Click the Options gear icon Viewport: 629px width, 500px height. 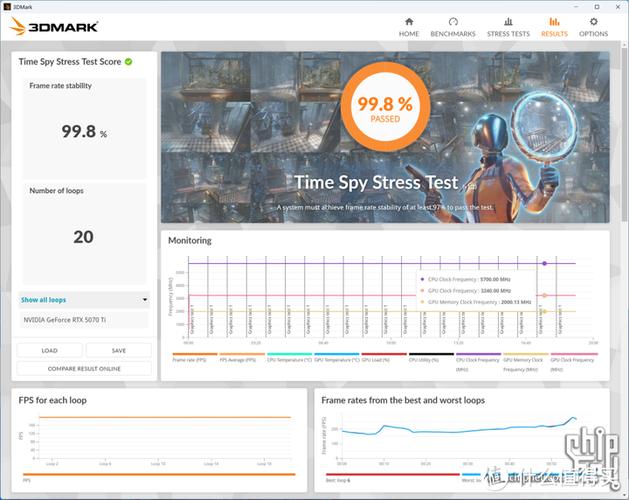(593, 22)
